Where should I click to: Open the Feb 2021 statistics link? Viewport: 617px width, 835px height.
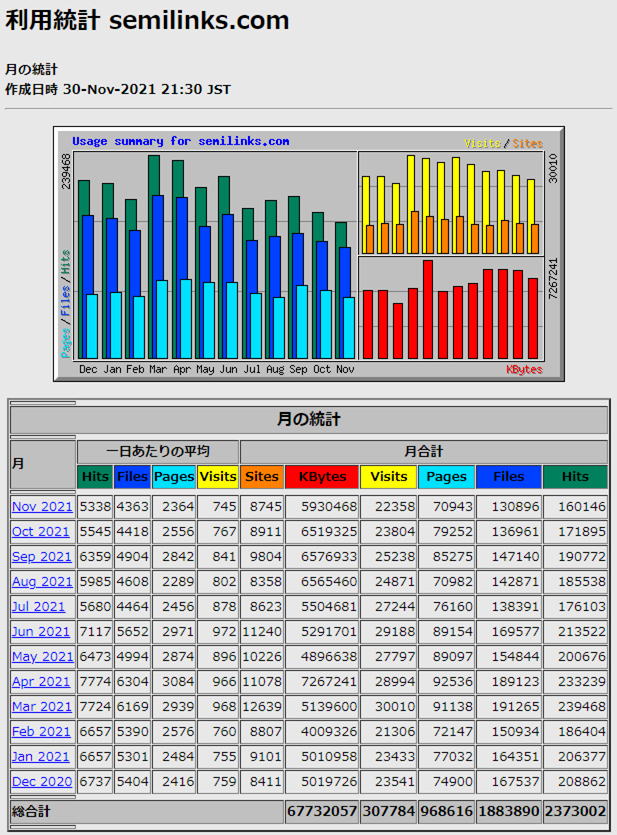(x=41, y=732)
